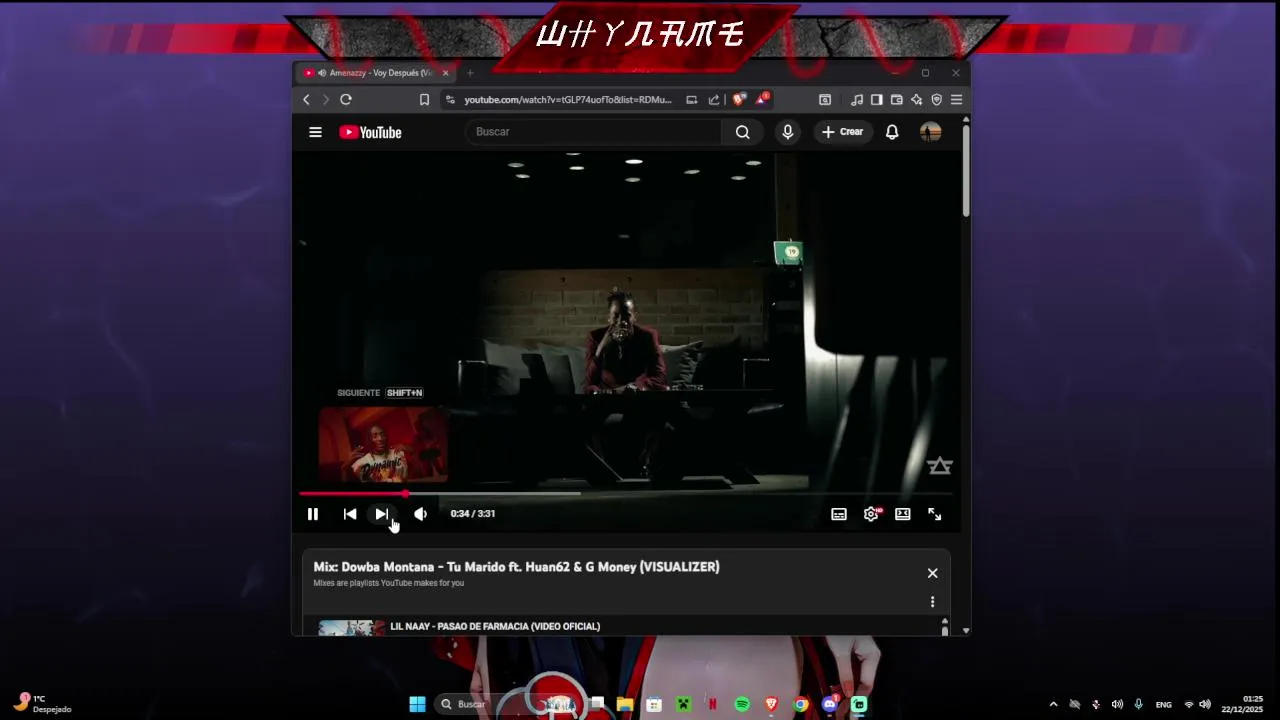Image resolution: width=1280 pixels, height=720 pixels.
Task: Open Spotify from the taskbar
Action: point(742,704)
